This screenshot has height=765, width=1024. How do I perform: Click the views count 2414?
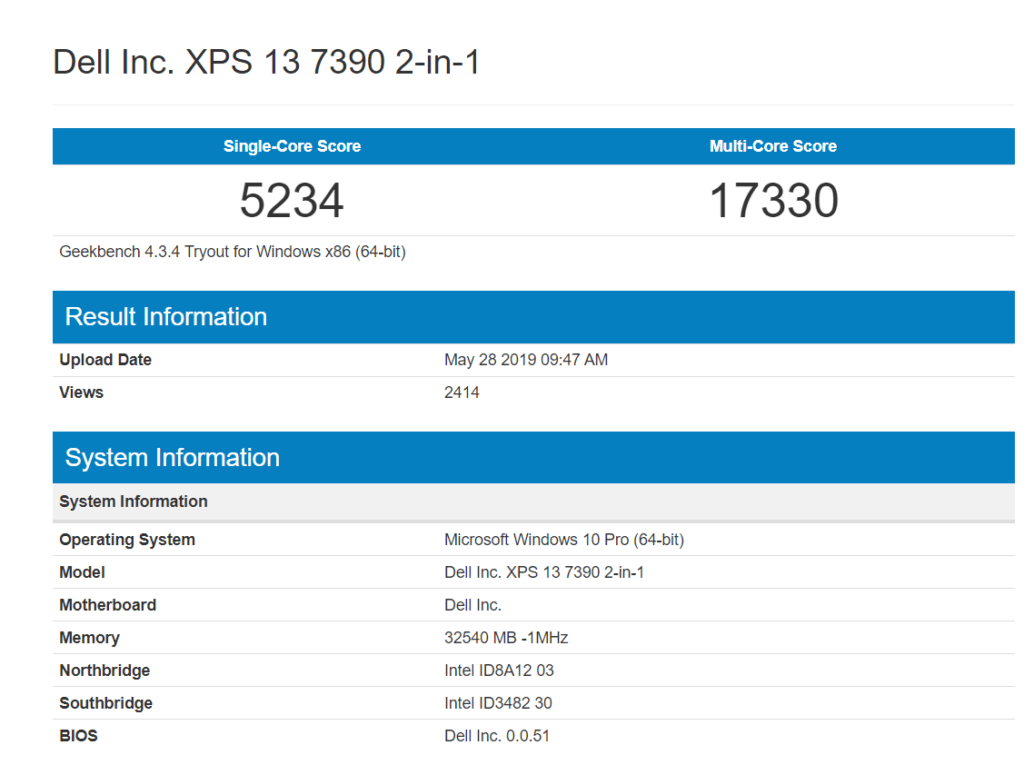click(x=462, y=393)
